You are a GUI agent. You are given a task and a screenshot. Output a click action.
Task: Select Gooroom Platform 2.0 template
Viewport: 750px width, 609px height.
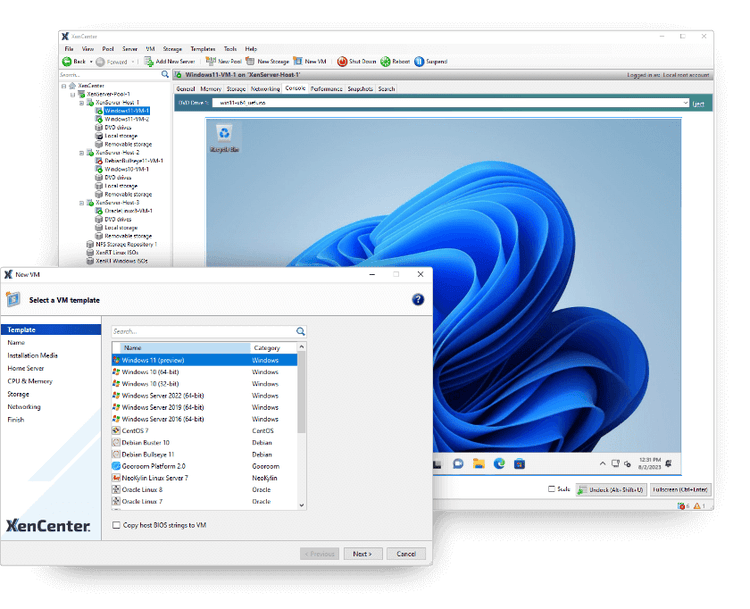(204, 466)
